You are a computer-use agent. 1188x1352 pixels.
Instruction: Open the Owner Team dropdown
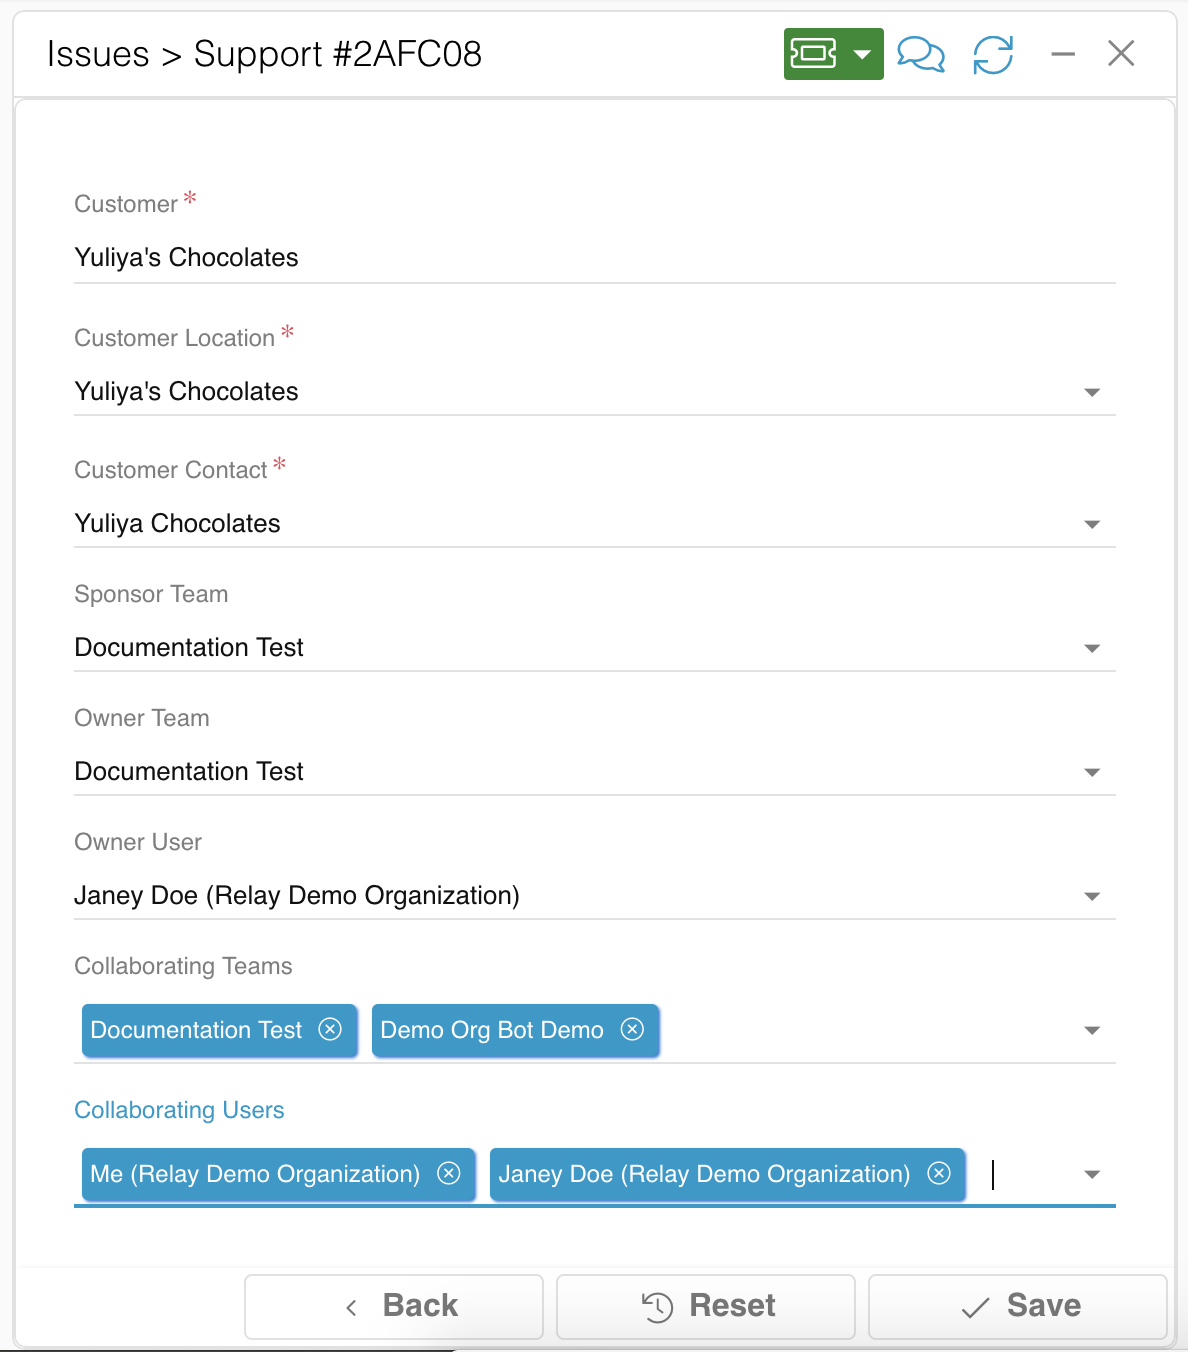[x=1092, y=772]
